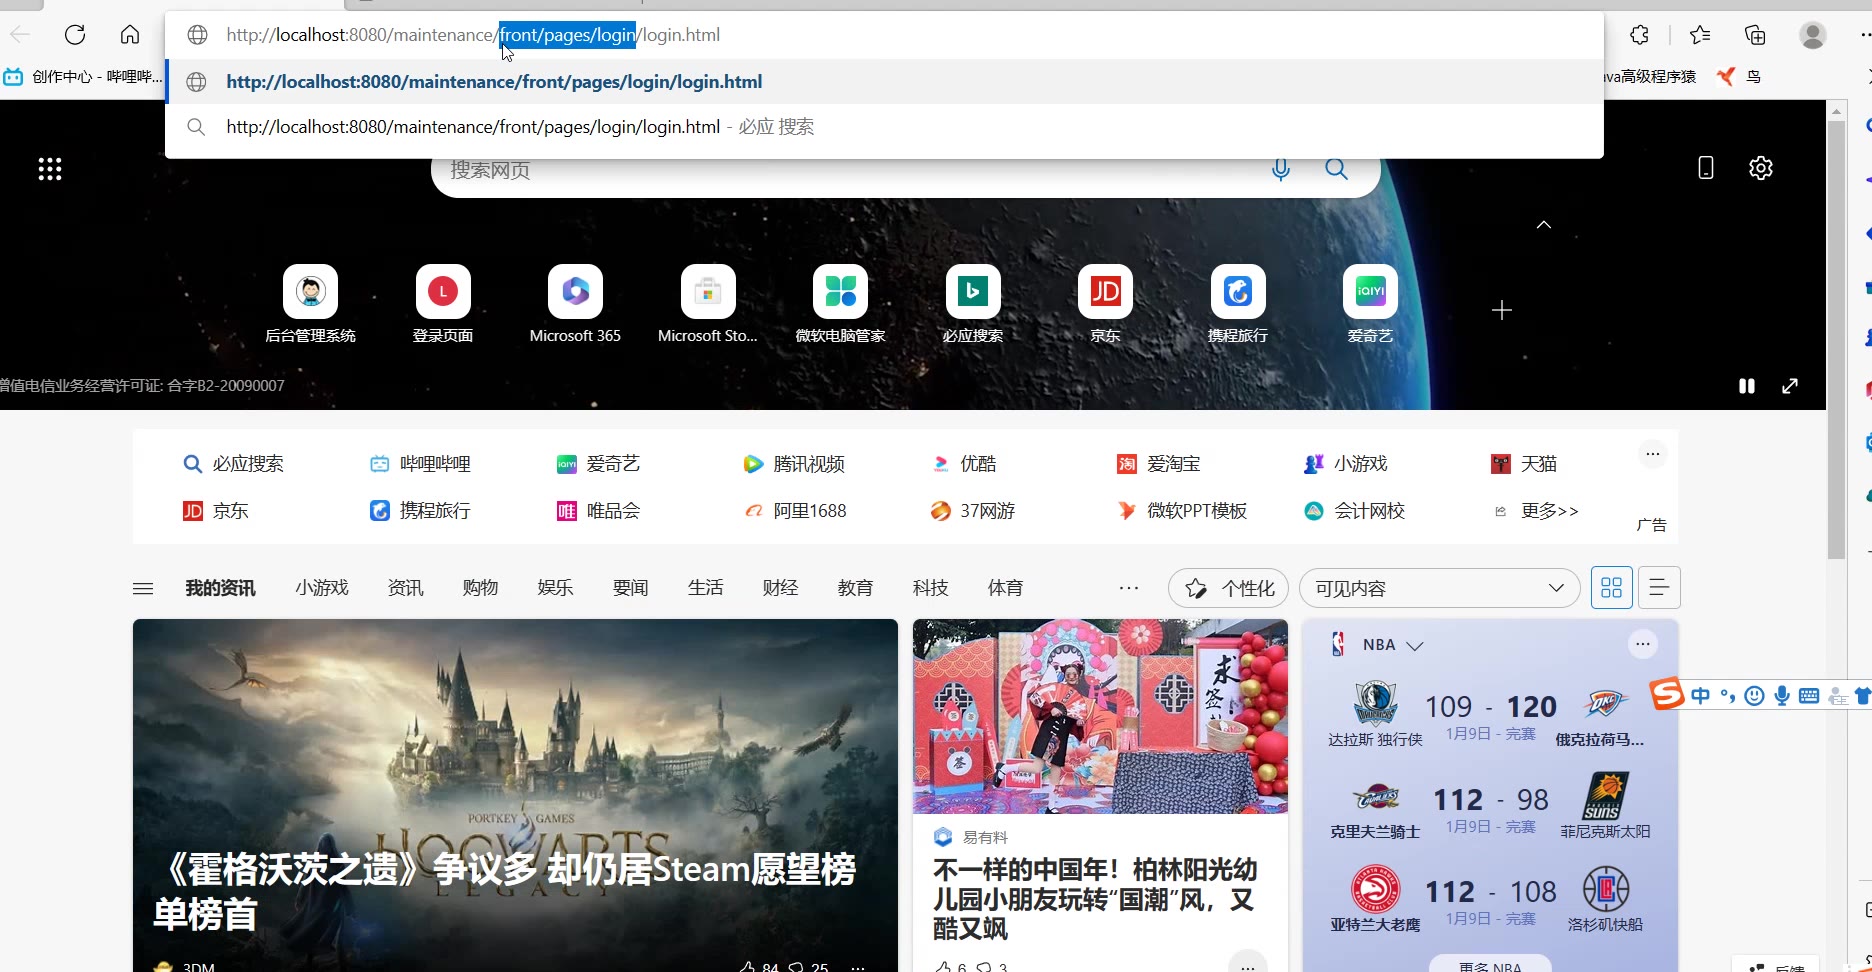Expand the background image to fullscreen

(1790, 386)
